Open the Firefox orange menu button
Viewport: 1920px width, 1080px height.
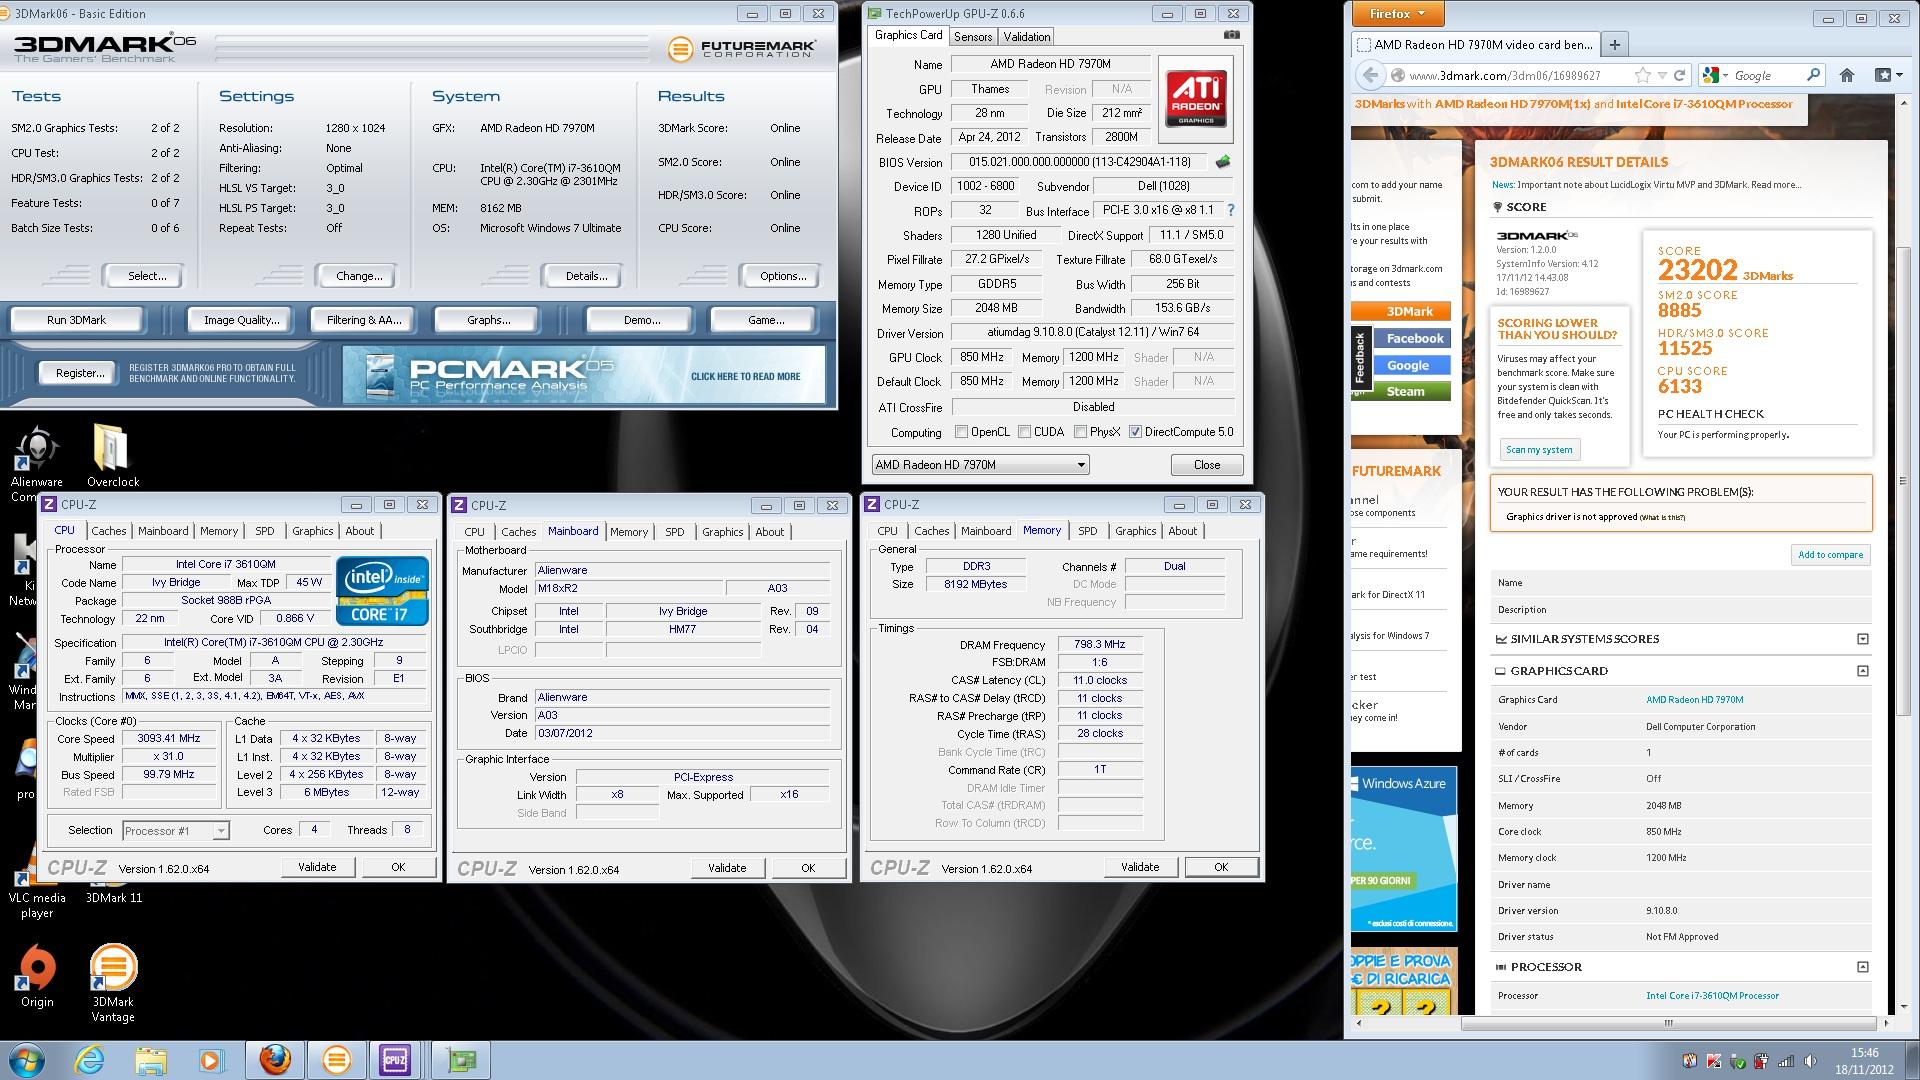pos(1398,14)
